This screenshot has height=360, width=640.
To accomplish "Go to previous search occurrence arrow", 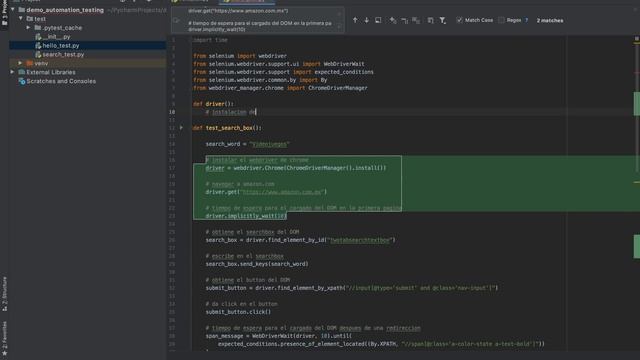I will [x=355, y=20].
